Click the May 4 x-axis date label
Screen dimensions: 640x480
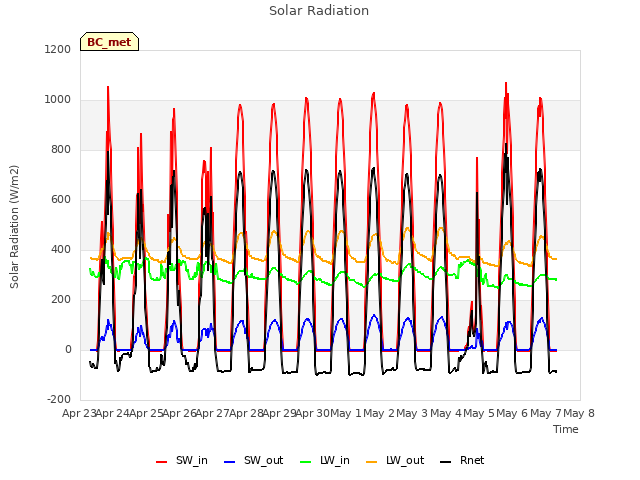[x=446, y=413]
